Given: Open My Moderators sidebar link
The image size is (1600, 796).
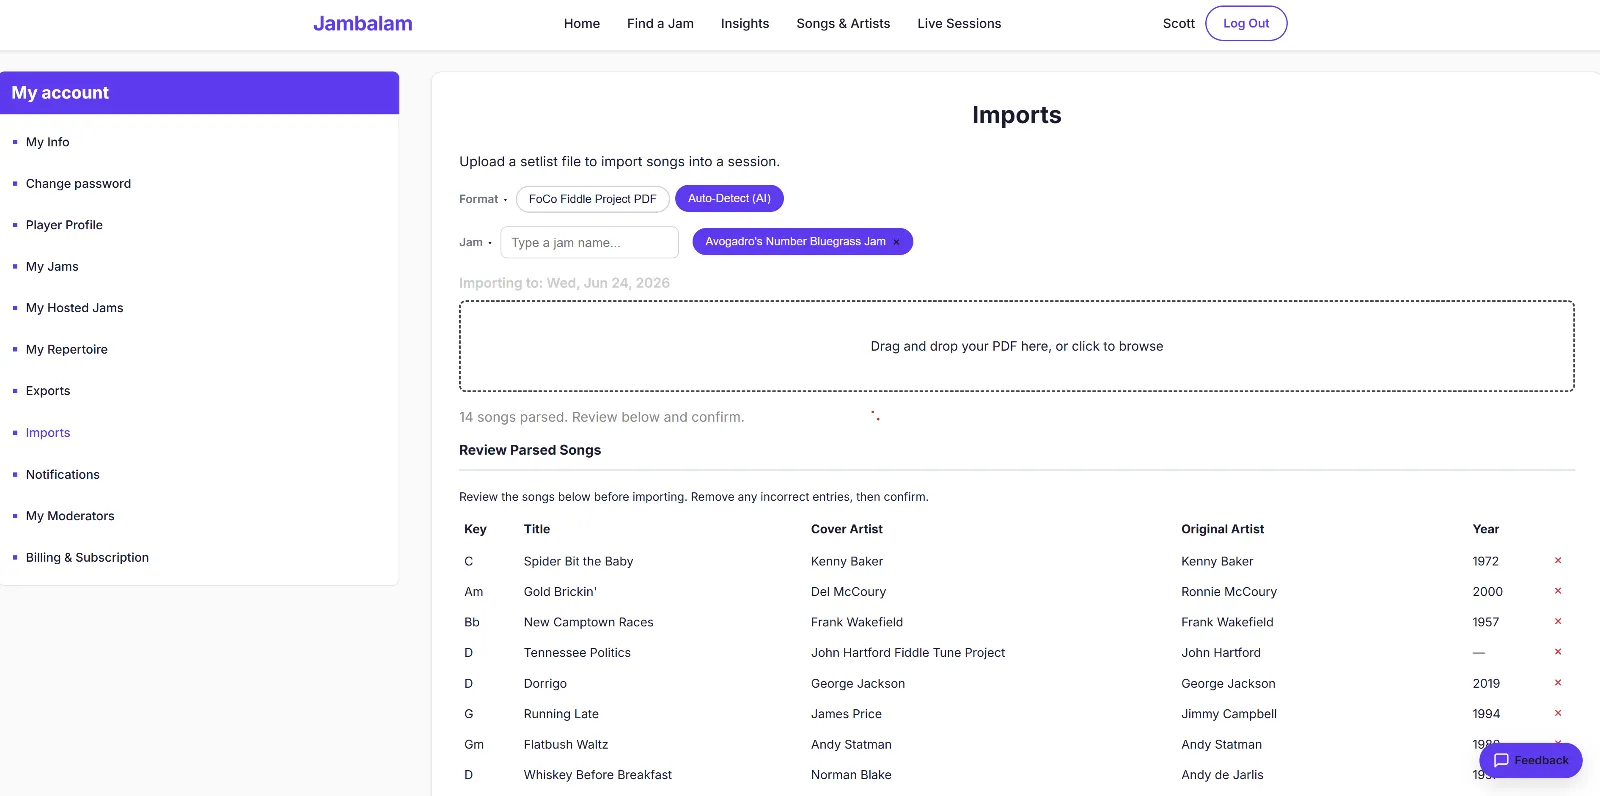Looking at the screenshot, I should (x=70, y=516).
